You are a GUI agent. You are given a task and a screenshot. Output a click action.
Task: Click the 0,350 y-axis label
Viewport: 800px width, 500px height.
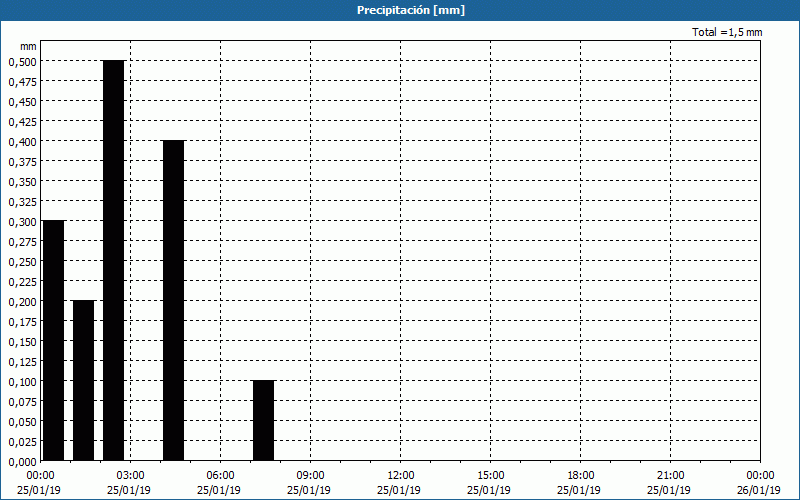point(23,182)
